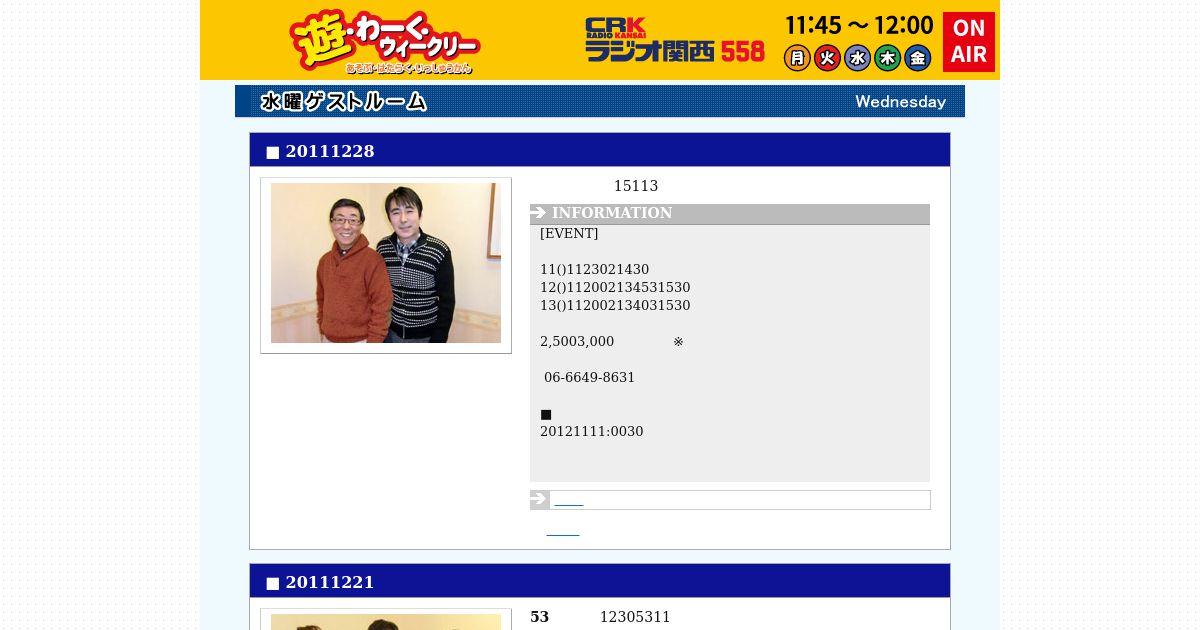
Task: Click the schedule line starting 11()
Action: tap(595, 269)
